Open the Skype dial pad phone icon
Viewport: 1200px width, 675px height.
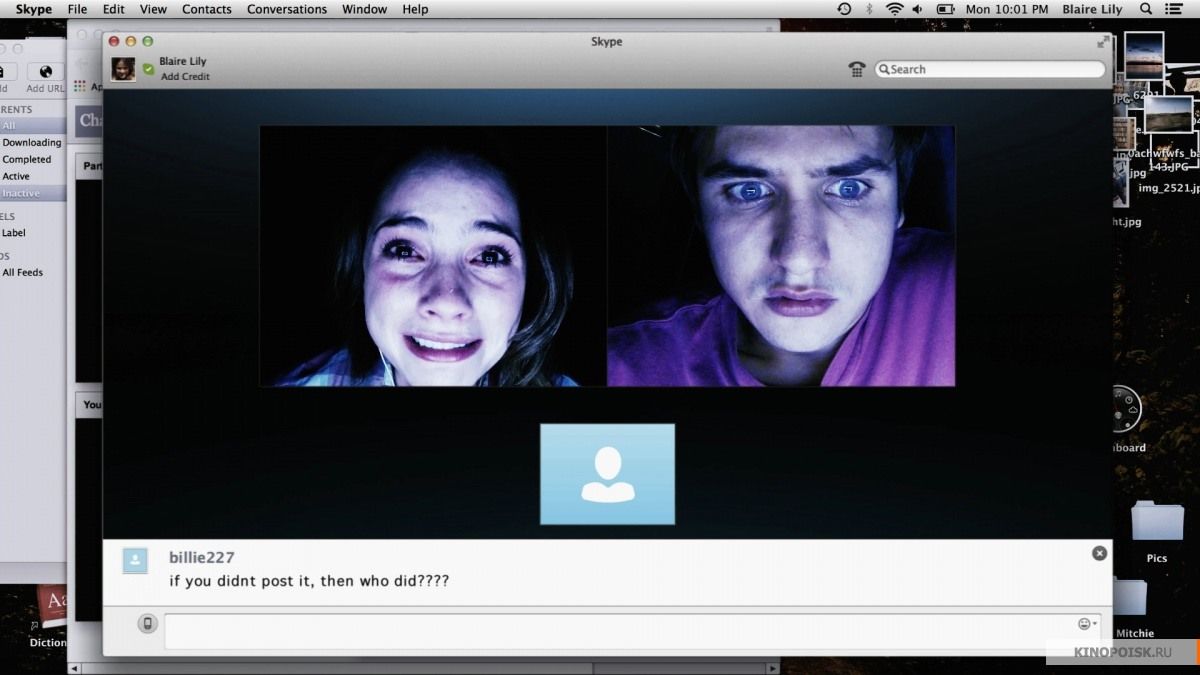856,69
